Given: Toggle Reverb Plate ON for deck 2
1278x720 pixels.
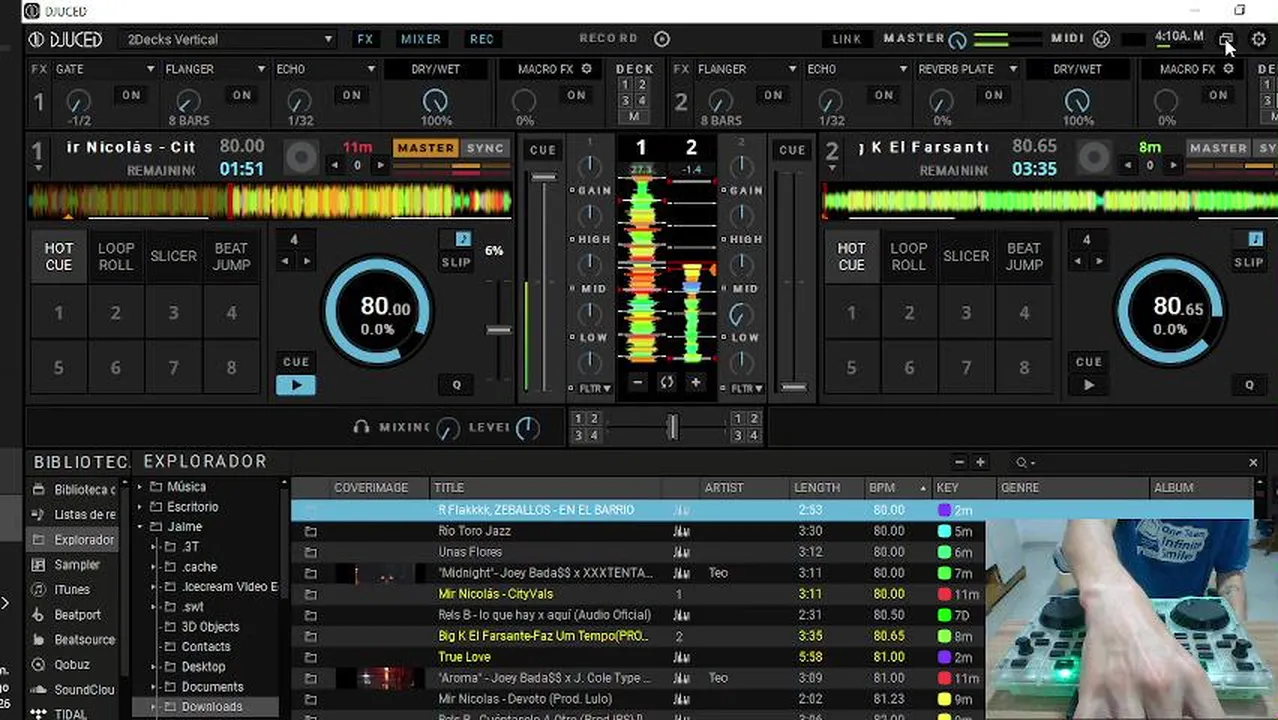Looking at the screenshot, I should pos(993,95).
